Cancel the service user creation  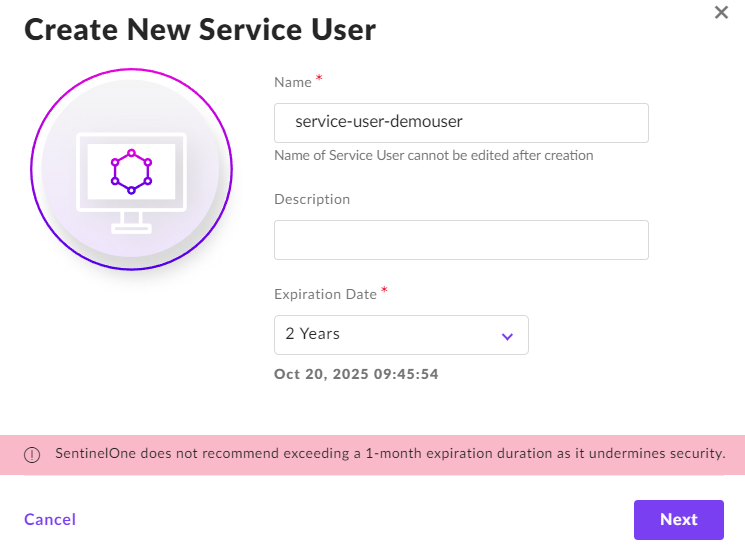tap(50, 519)
